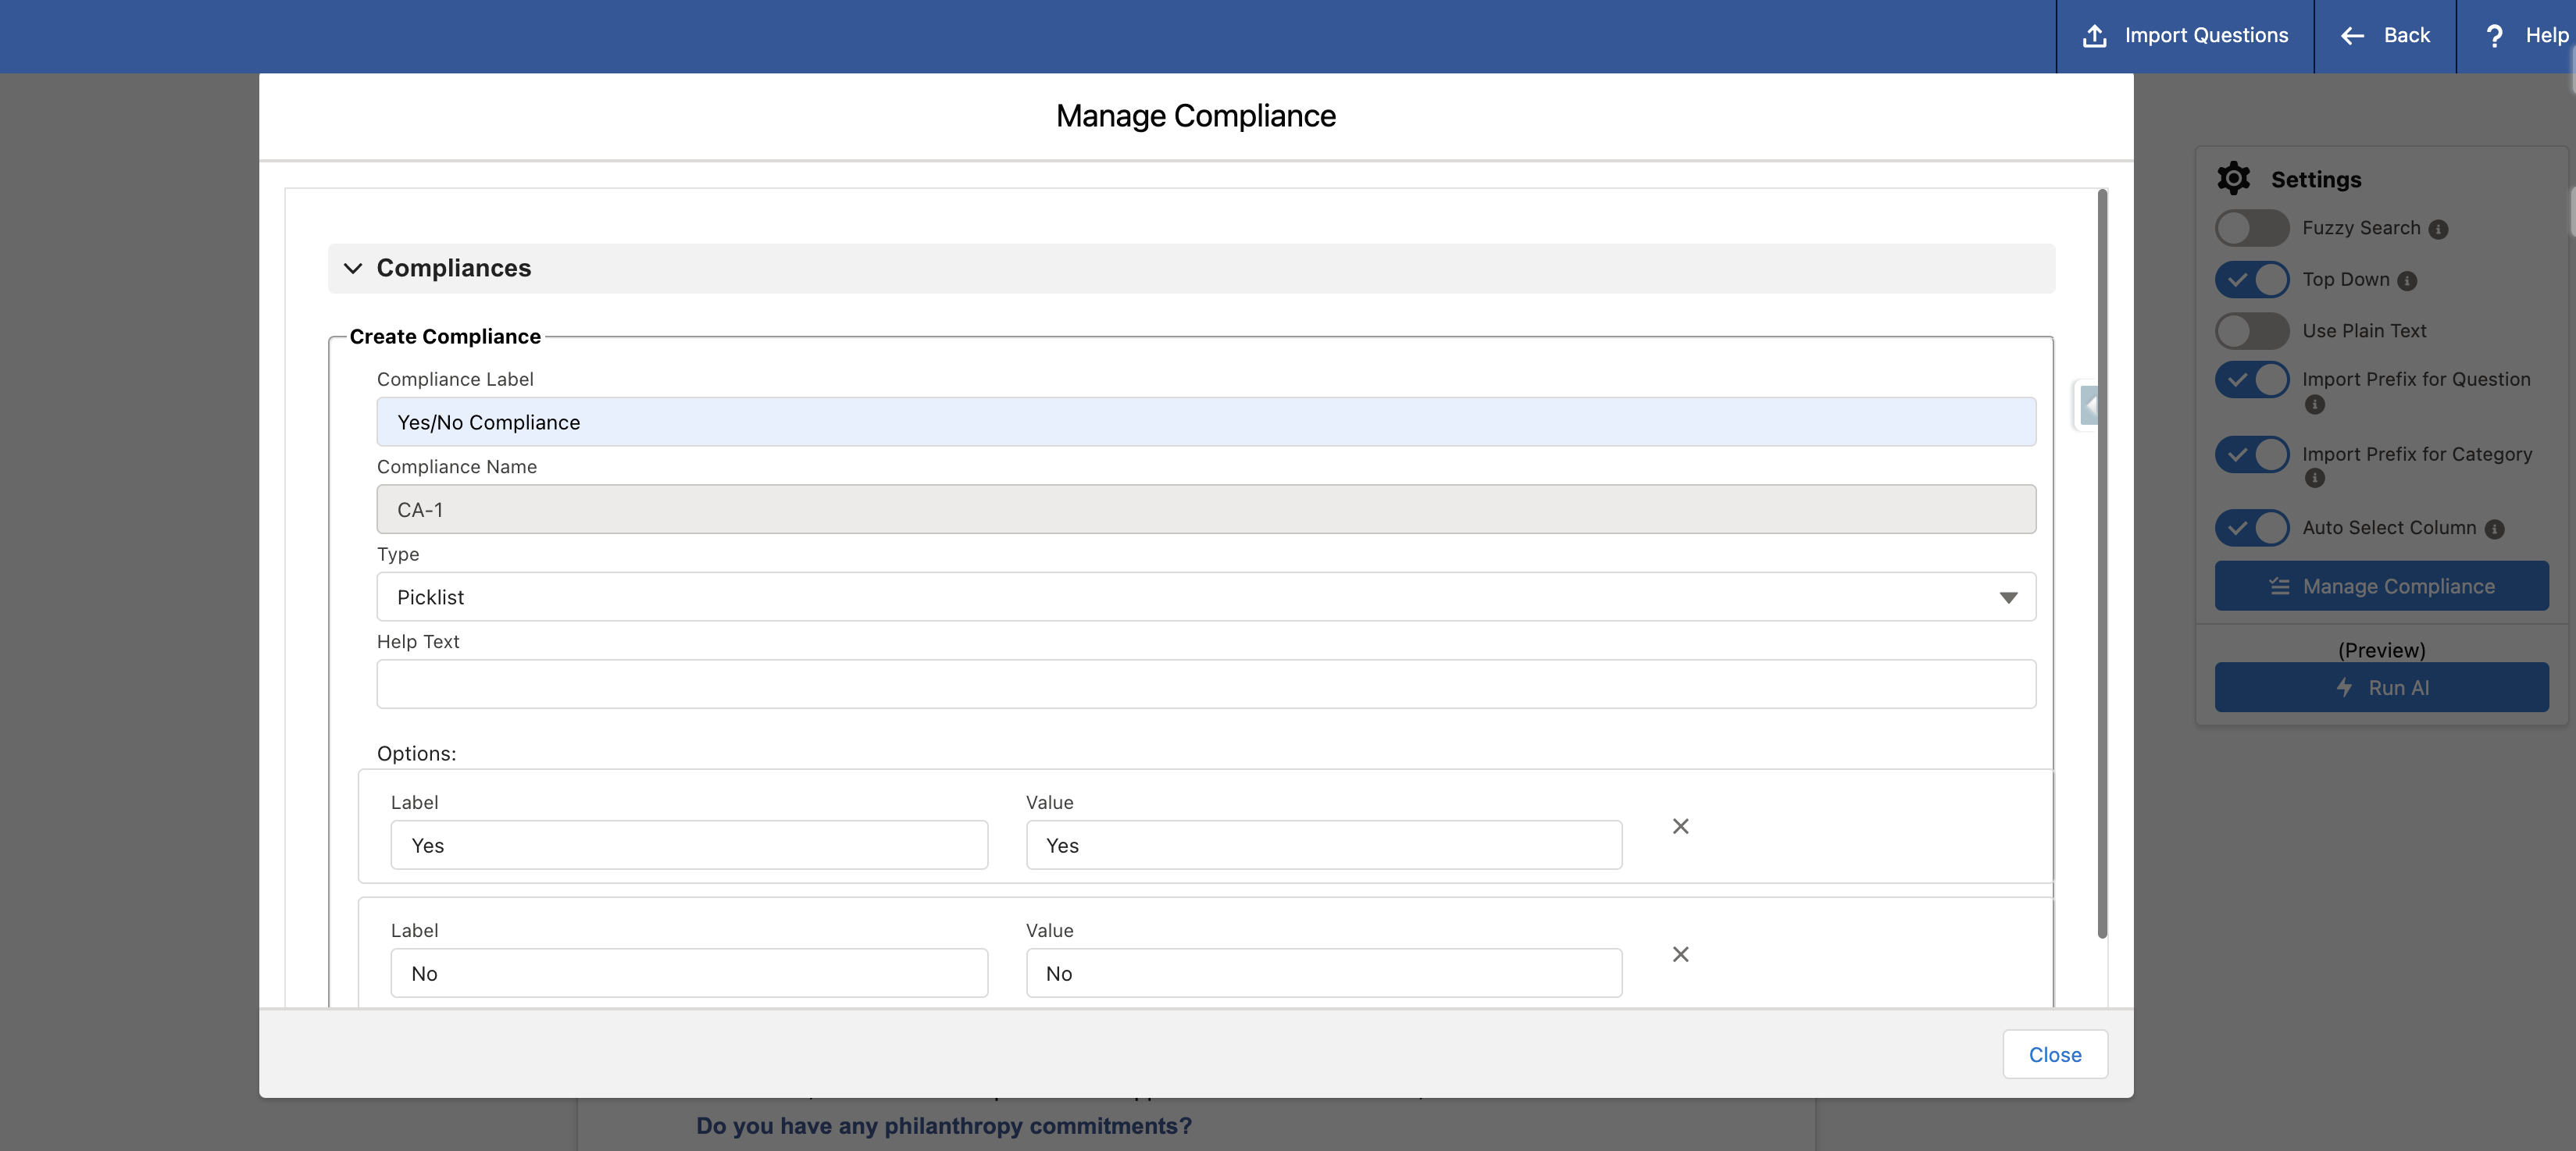The image size is (2576, 1151).
Task: Click the Import Questions button
Action: pyautogui.click(x=2185, y=36)
